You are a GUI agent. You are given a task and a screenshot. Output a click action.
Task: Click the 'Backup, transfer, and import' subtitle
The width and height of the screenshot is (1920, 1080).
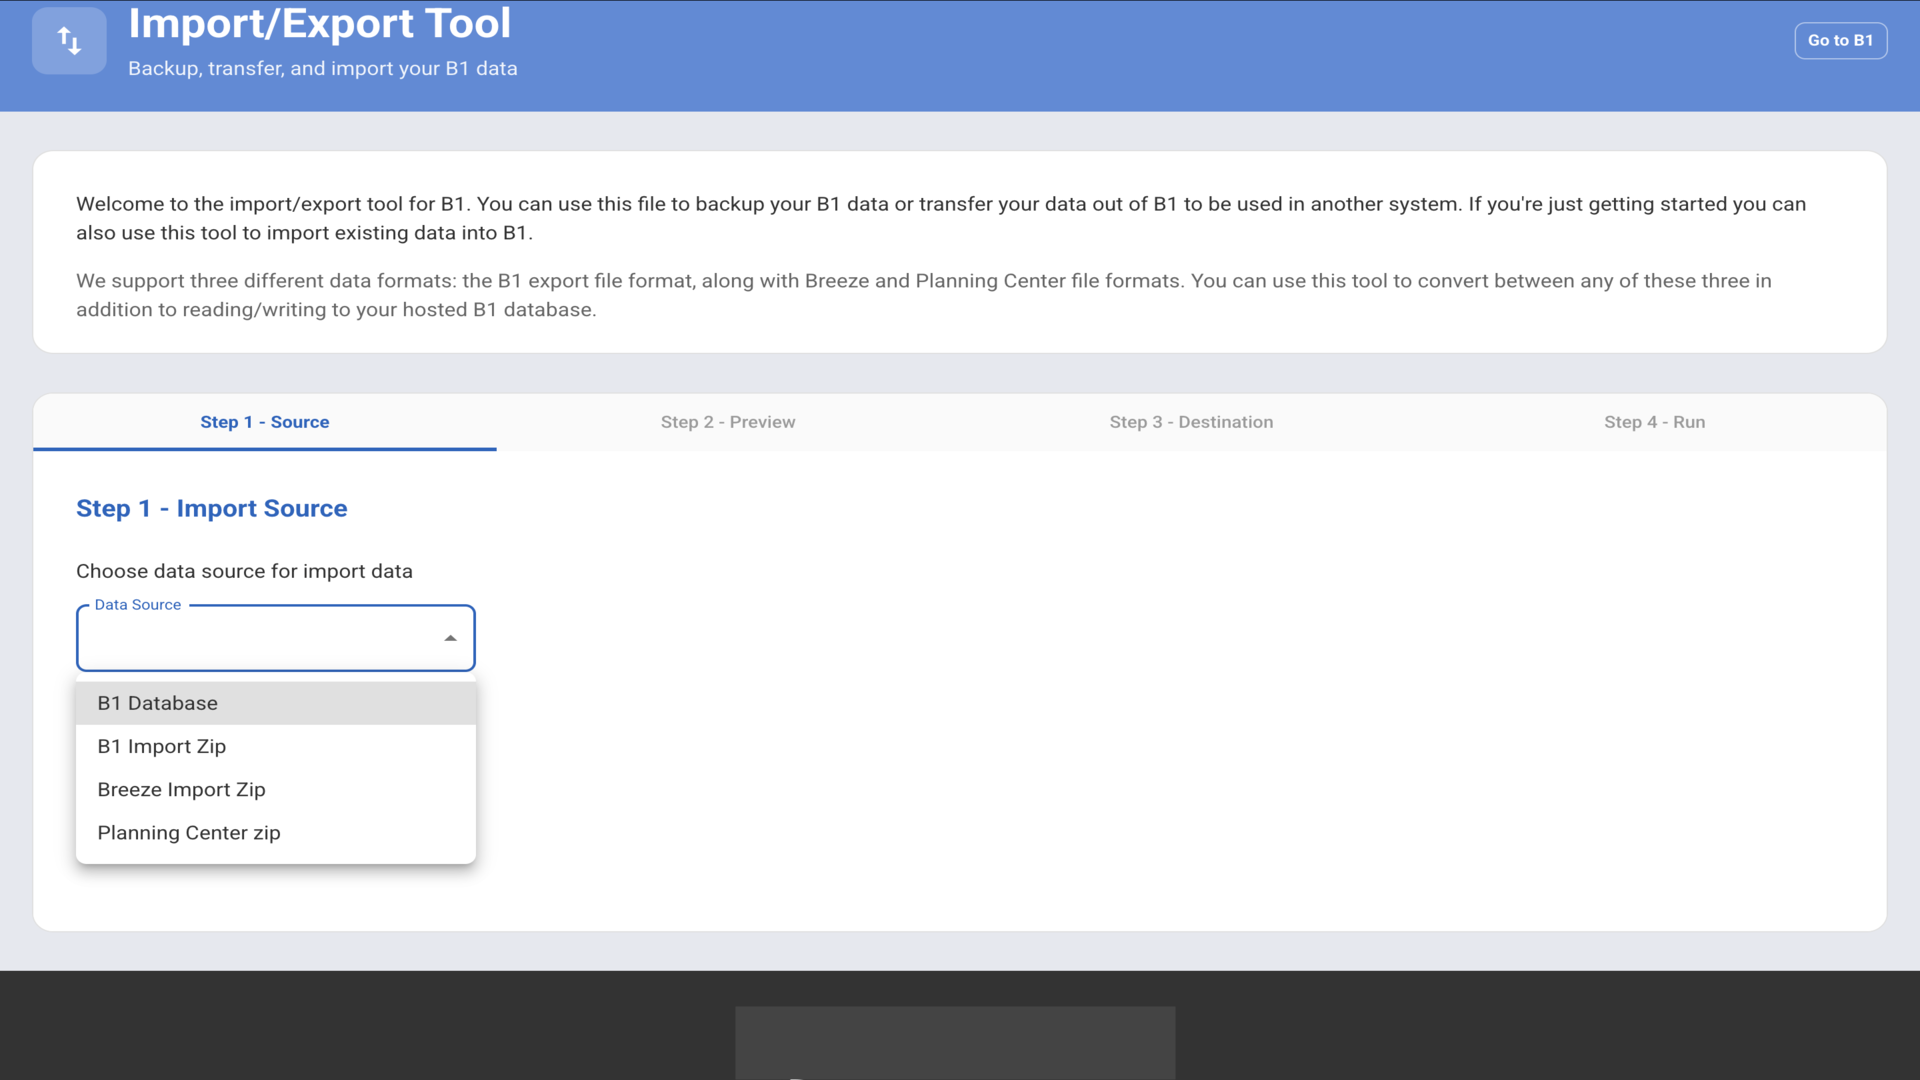[322, 69]
